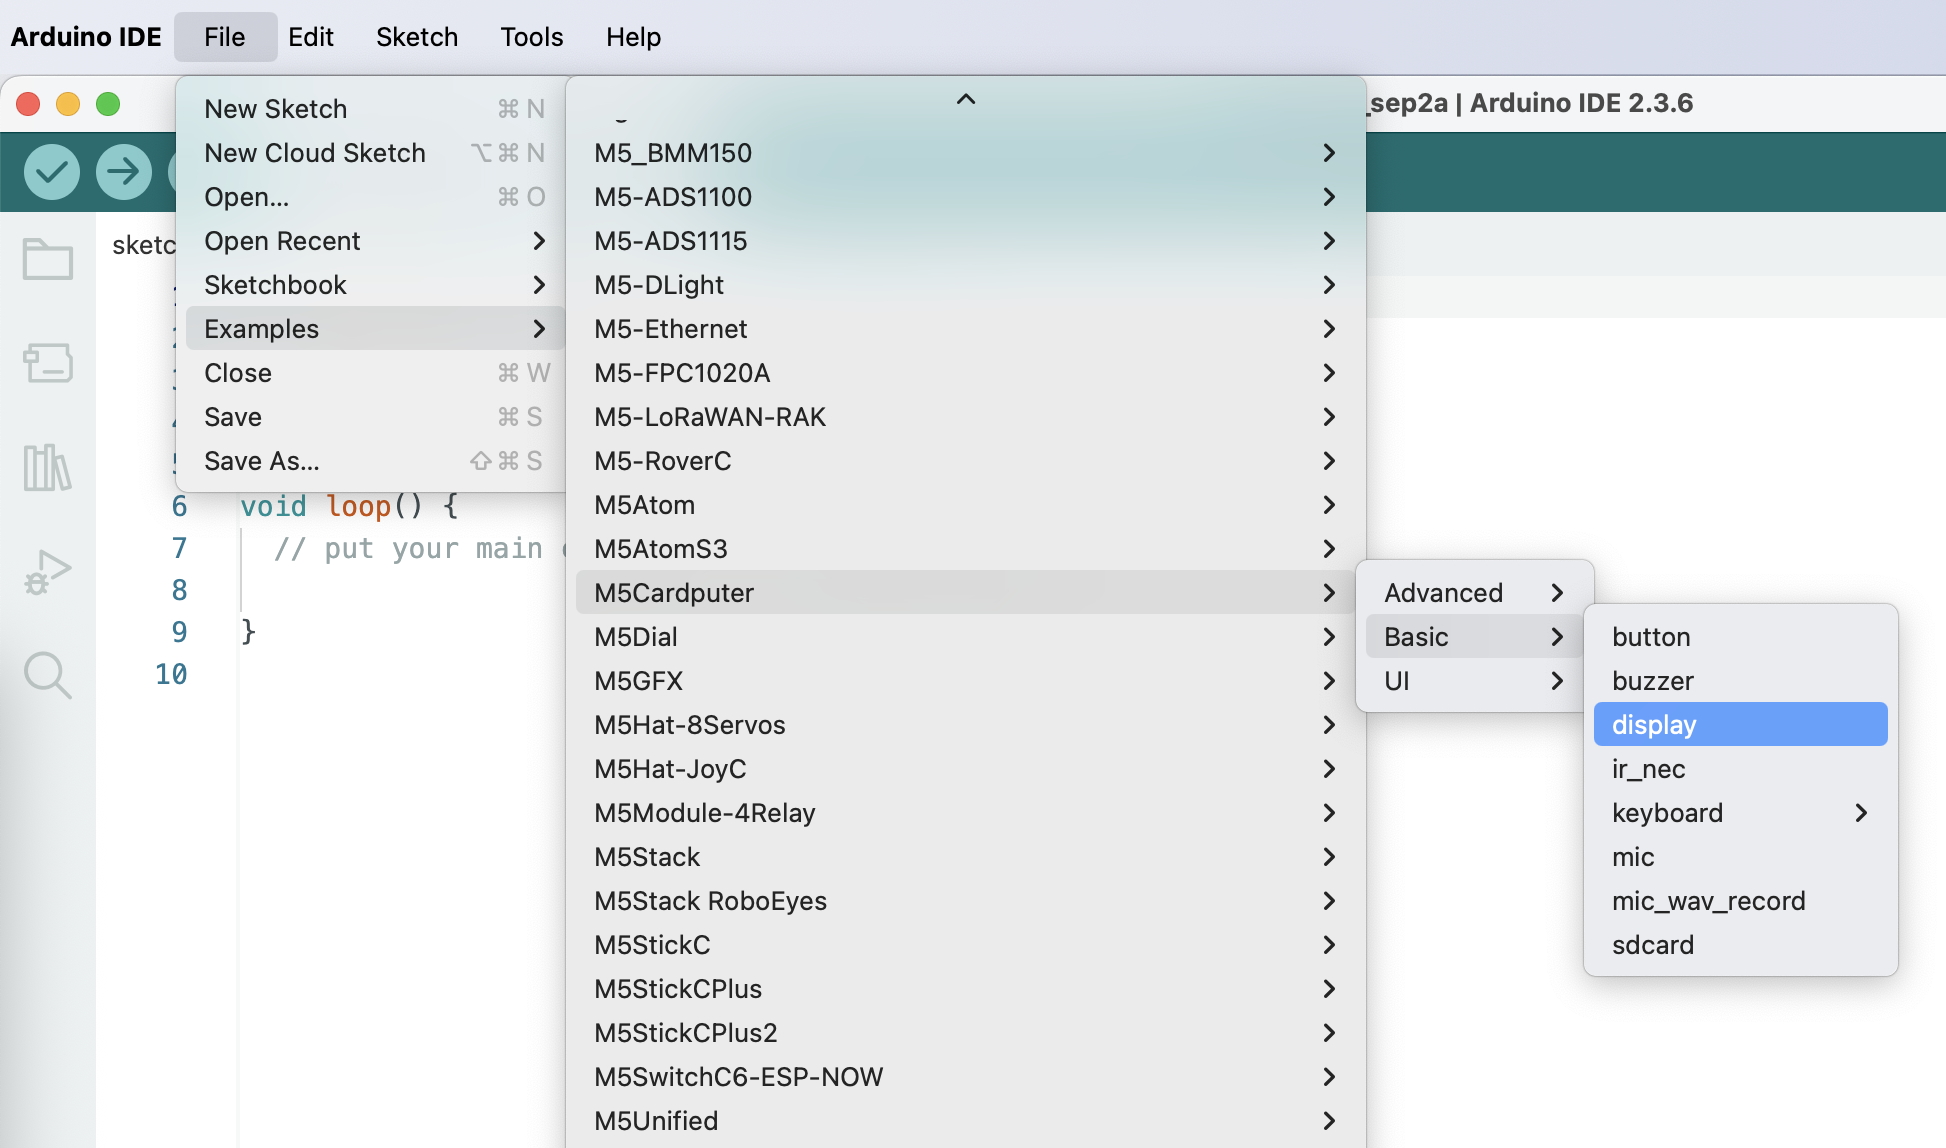1946x1148 pixels.
Task: Expand M5StickCPlus examples
Action: [965, 989]
